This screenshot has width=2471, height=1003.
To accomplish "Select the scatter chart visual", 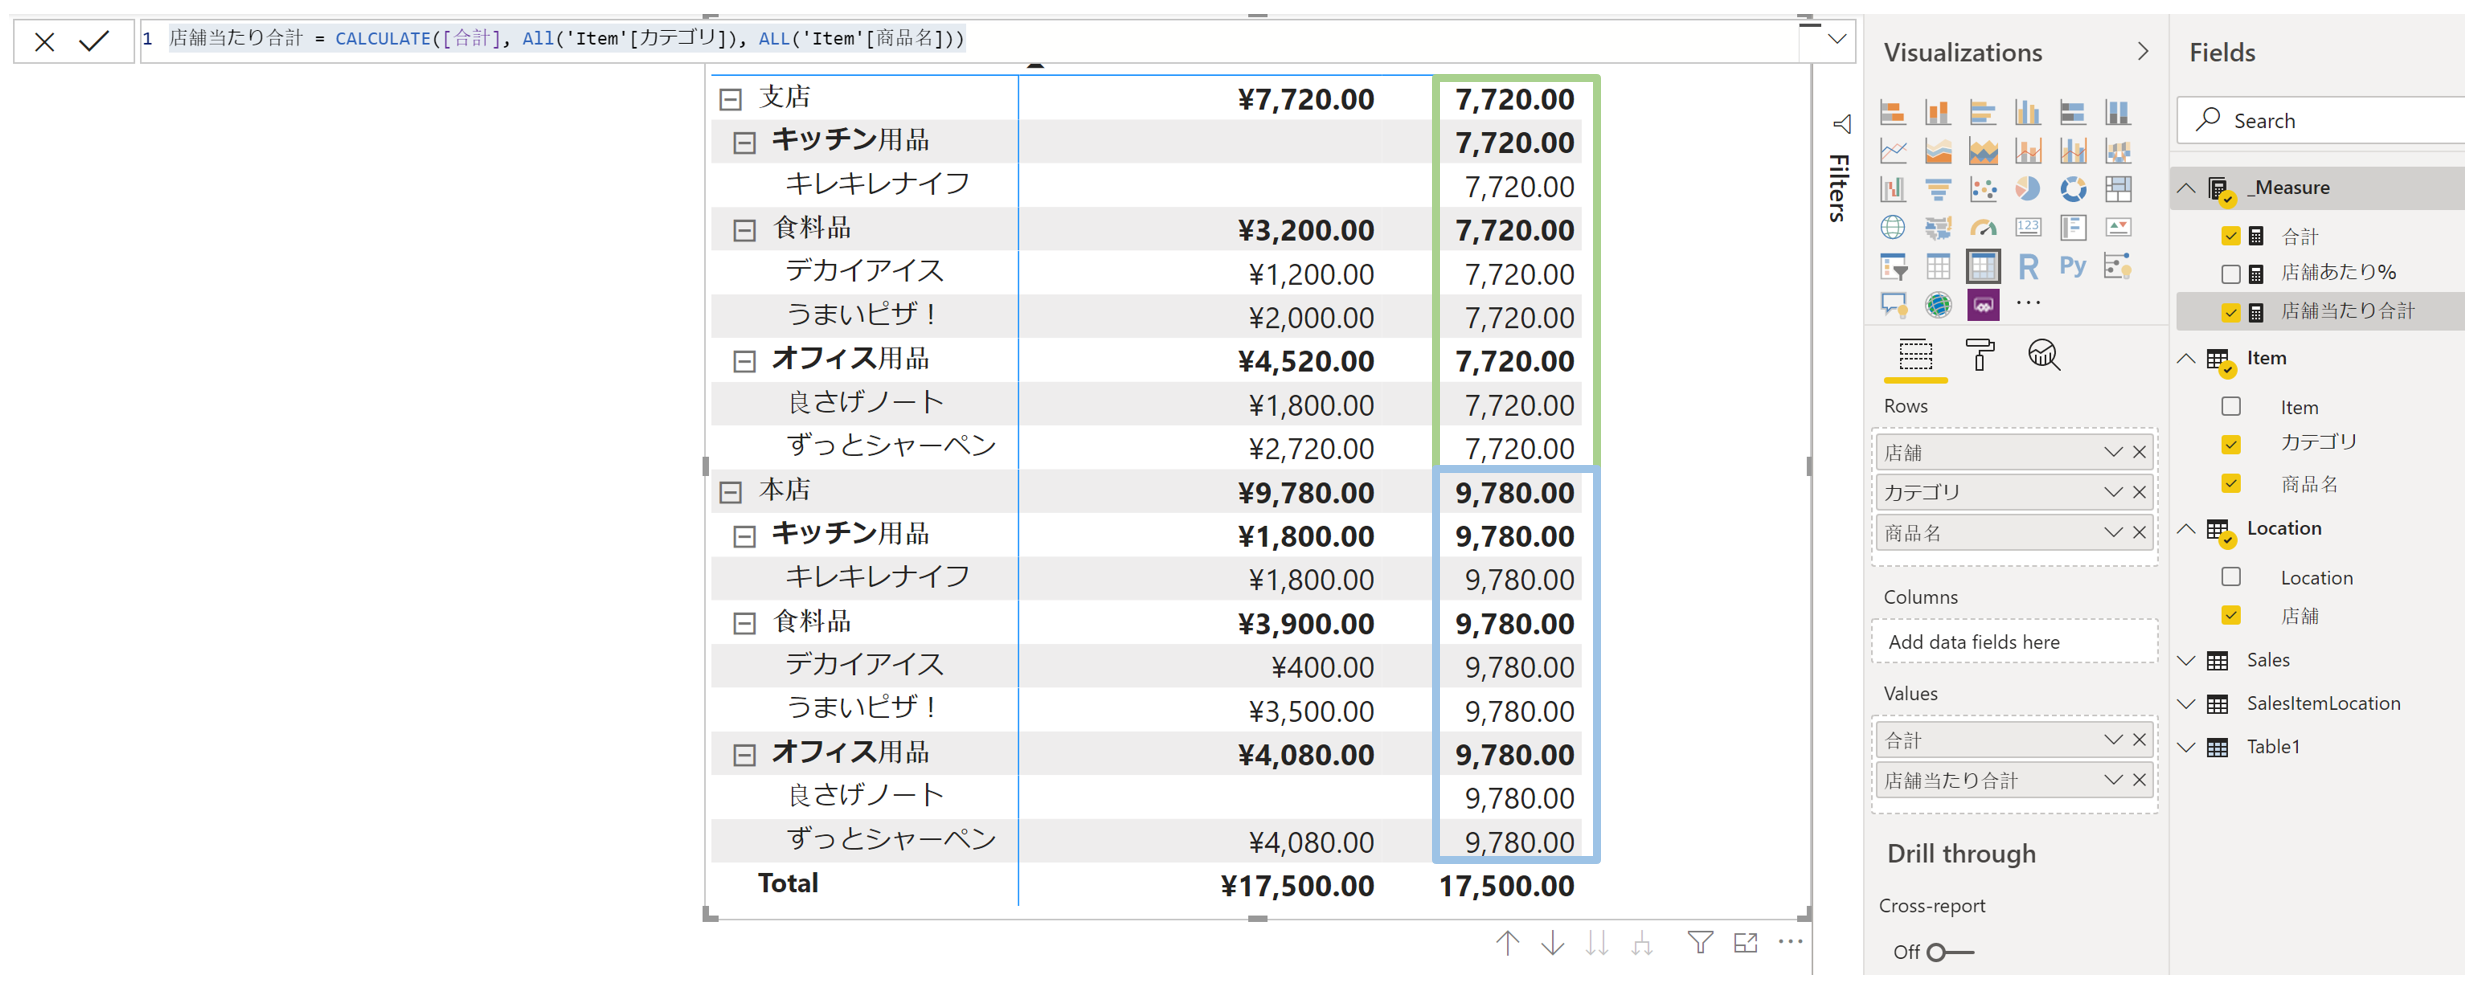I will click(x=1982, y=189).
